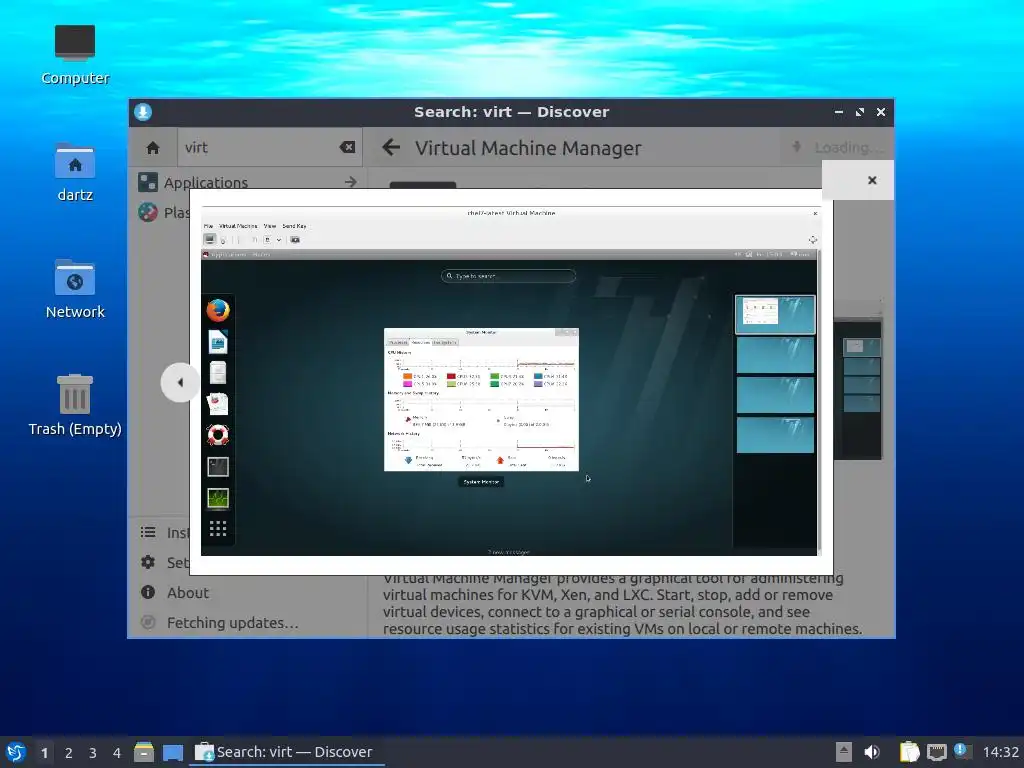Open the dartz home folder icon
Screen dimensions: 1024x768
[x=74, y=173]
